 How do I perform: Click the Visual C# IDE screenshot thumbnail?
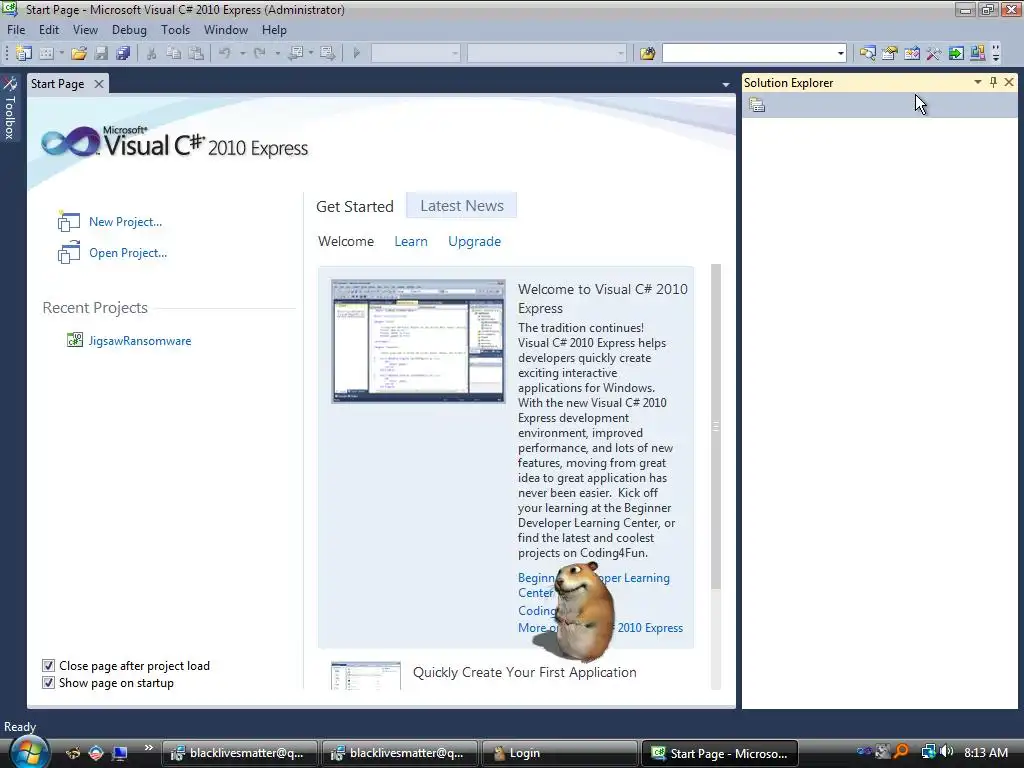tap(418, 341)
